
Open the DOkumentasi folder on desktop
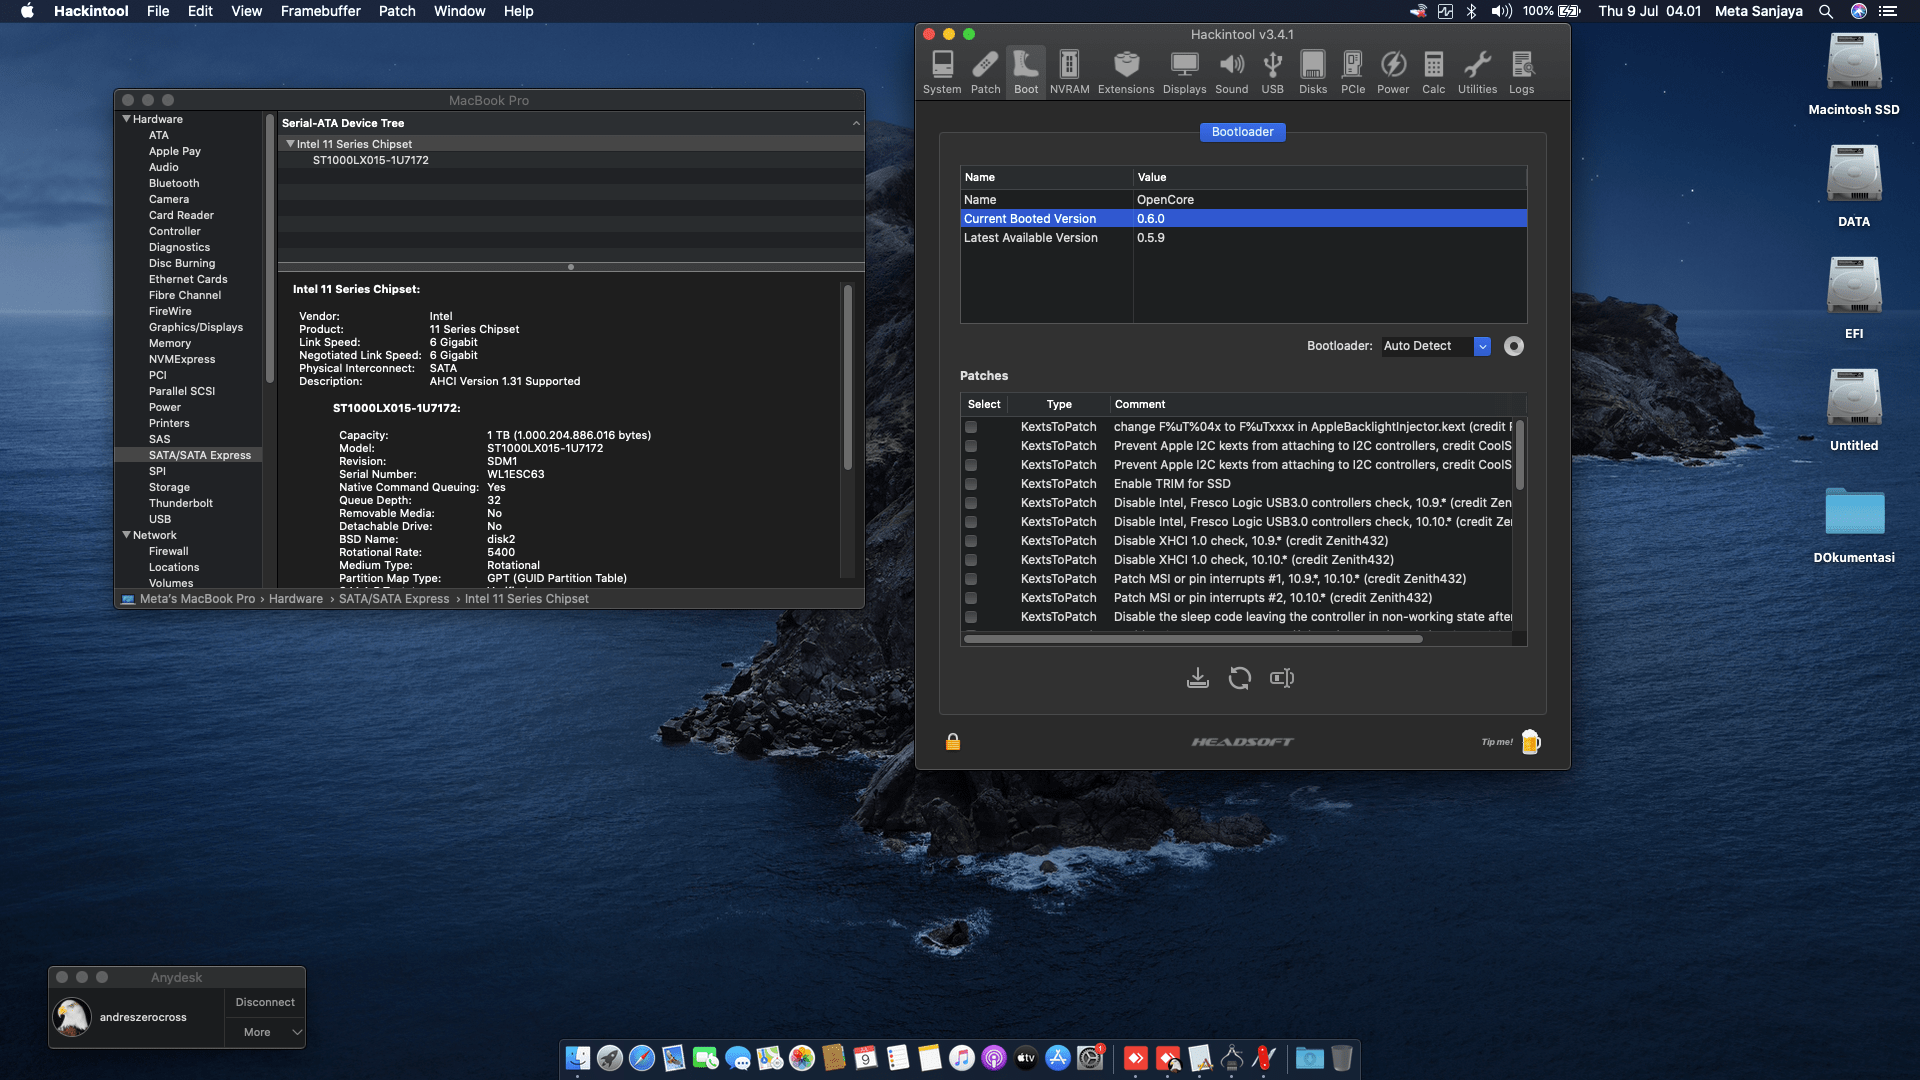(x=1853, y=524)
